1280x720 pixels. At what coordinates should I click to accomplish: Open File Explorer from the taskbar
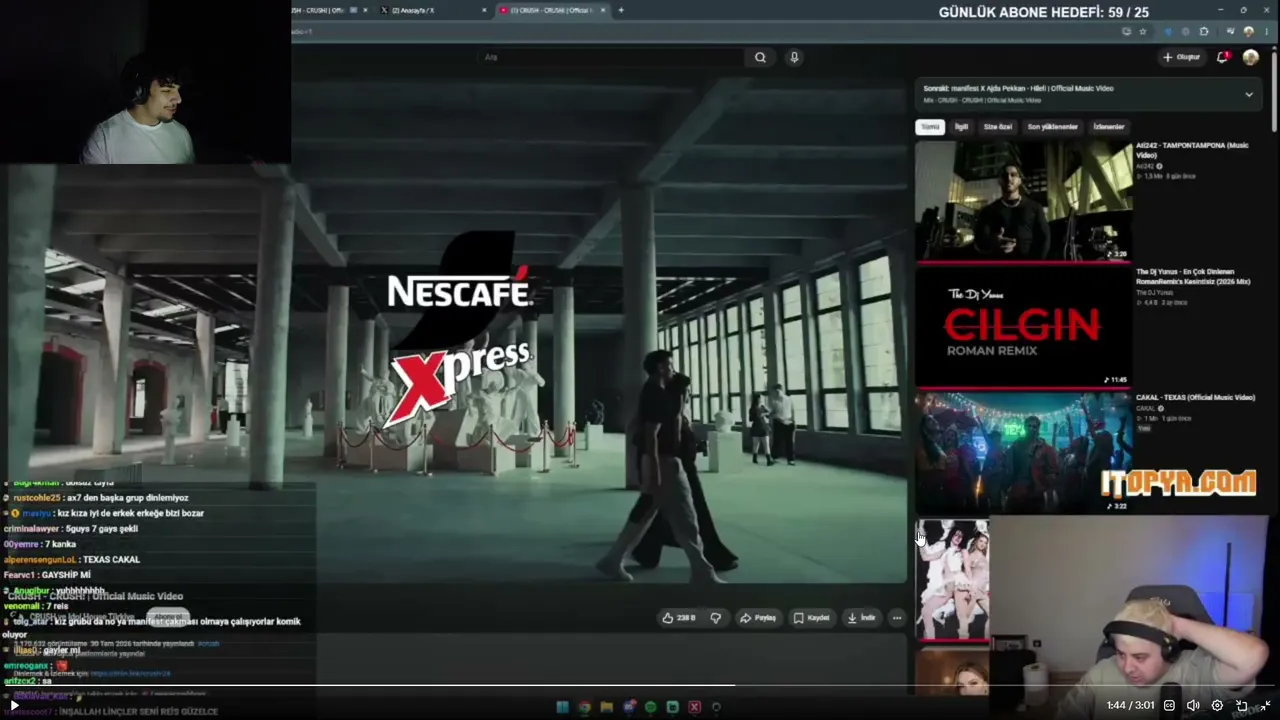[606, 707]
